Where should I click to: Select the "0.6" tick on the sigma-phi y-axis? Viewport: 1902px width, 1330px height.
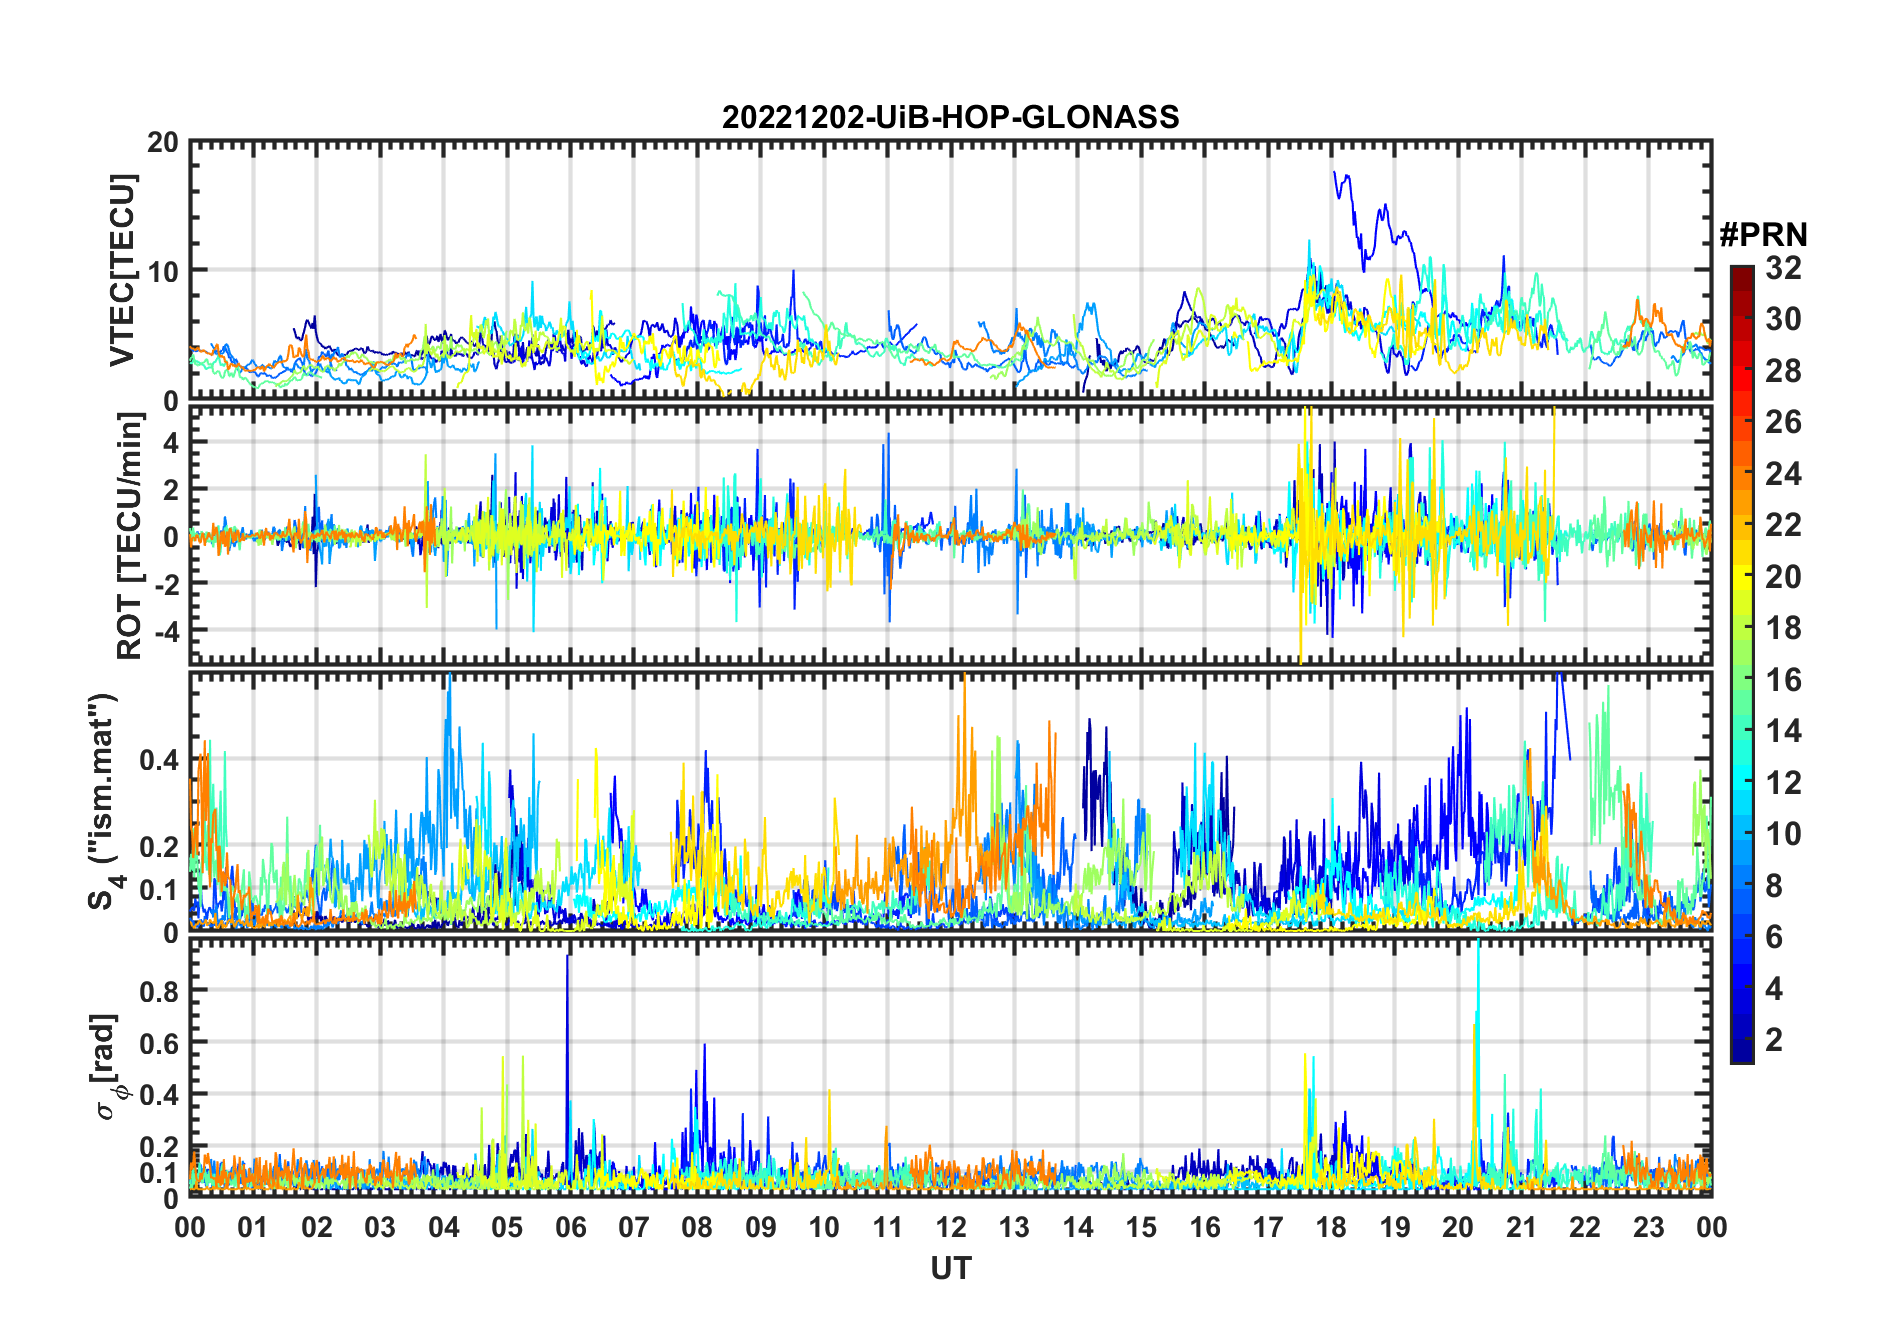(x=160, y=1043)
